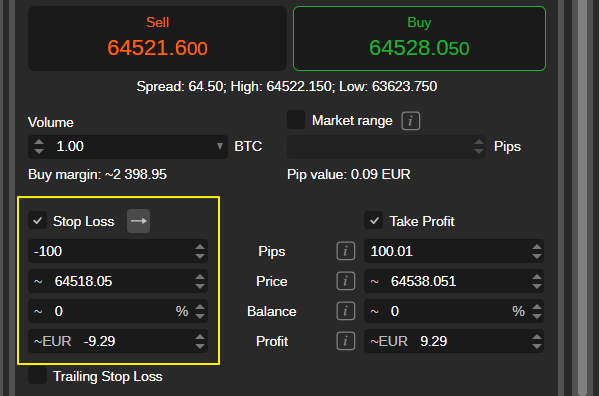The height and width of the screenshot is (396, 599).
Task: Click the Stop Loss price field 64518.05
Action: [x=118, y=281]
